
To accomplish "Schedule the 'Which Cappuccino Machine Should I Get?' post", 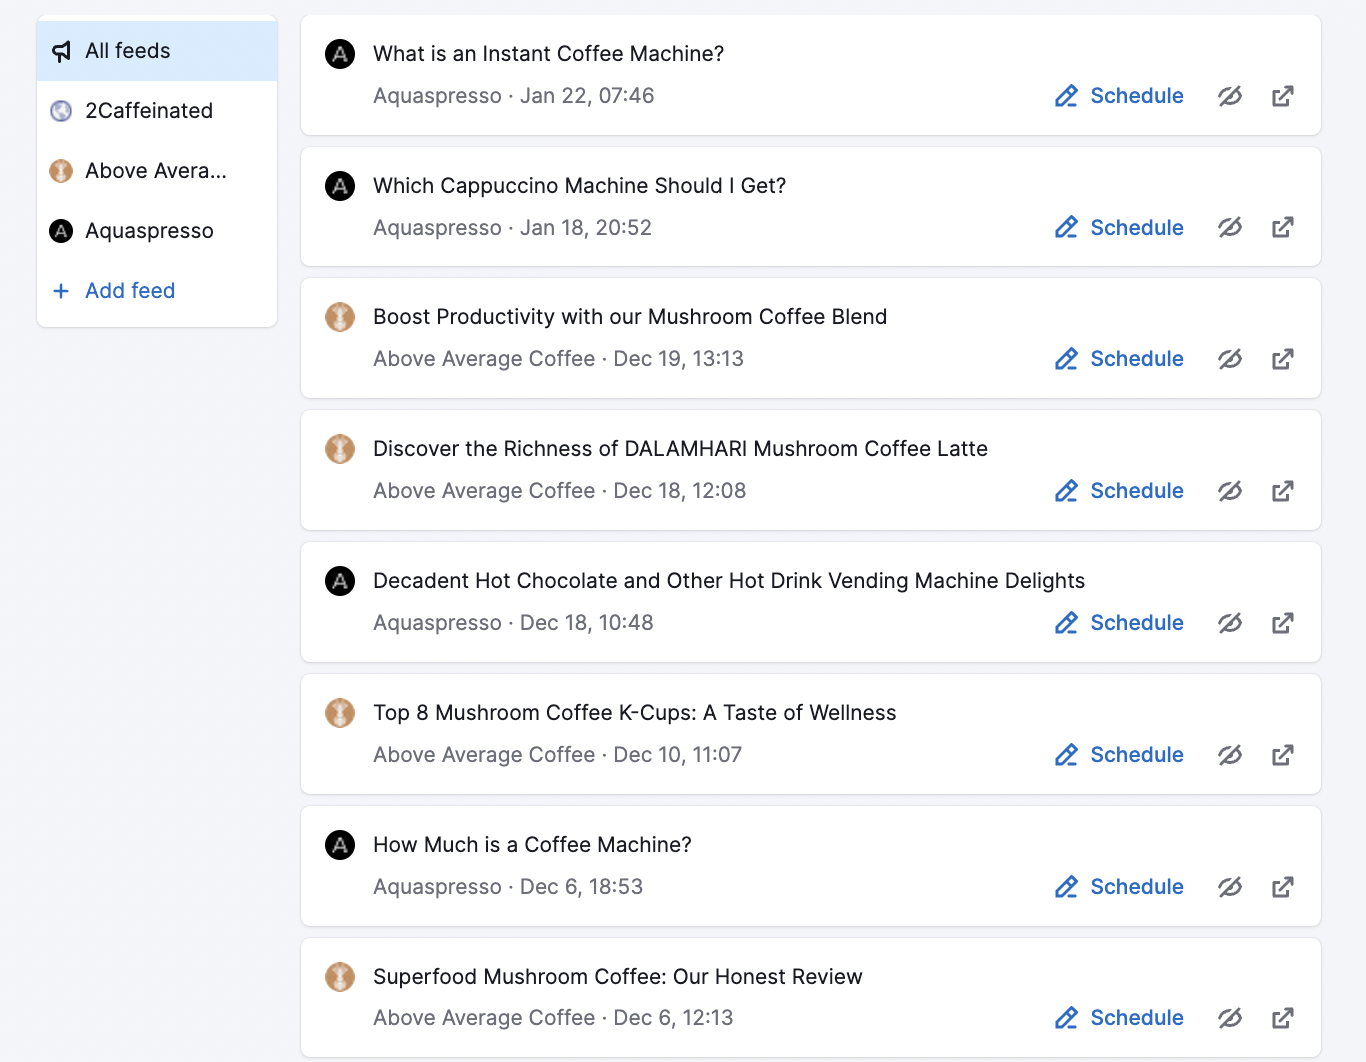I will [1119, 228].
